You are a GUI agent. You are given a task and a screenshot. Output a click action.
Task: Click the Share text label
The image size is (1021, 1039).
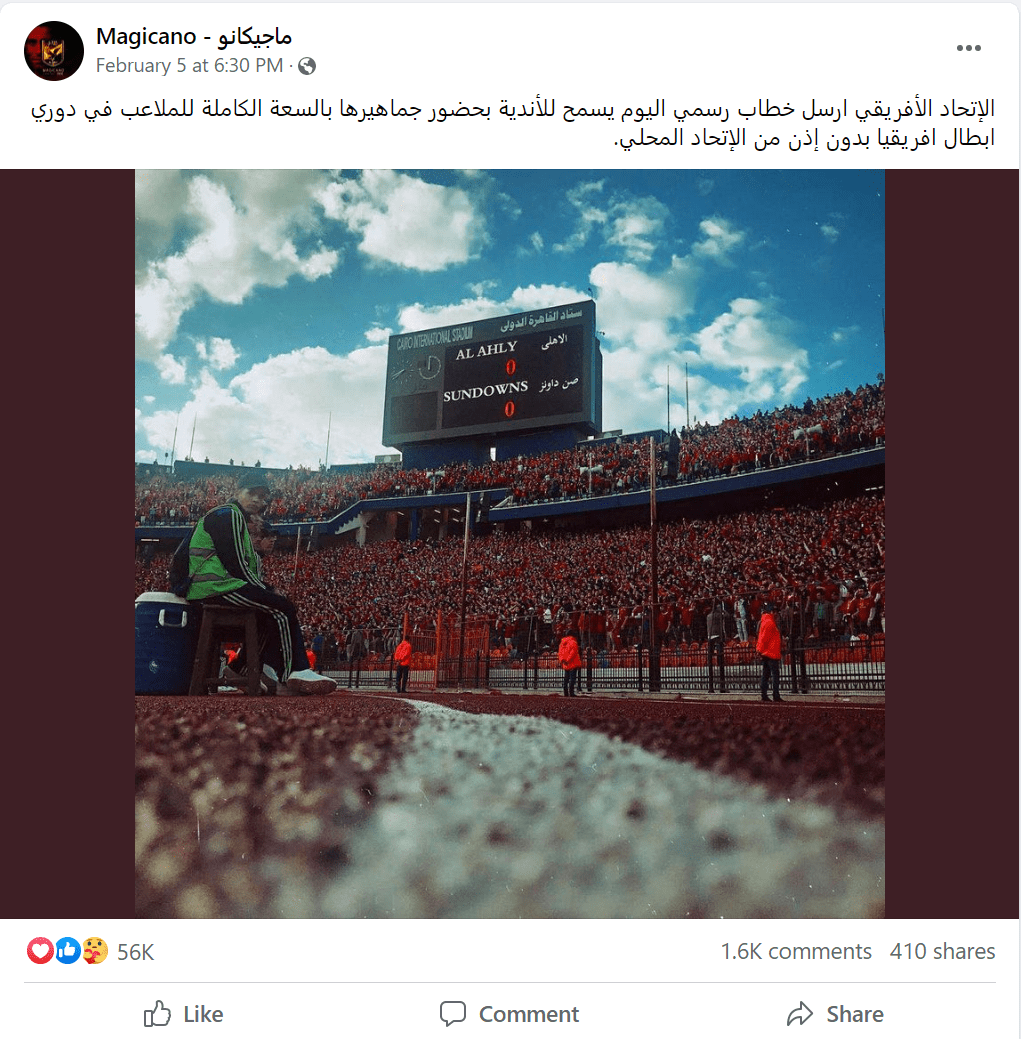pyautogui.click(x=855, y=1014)
